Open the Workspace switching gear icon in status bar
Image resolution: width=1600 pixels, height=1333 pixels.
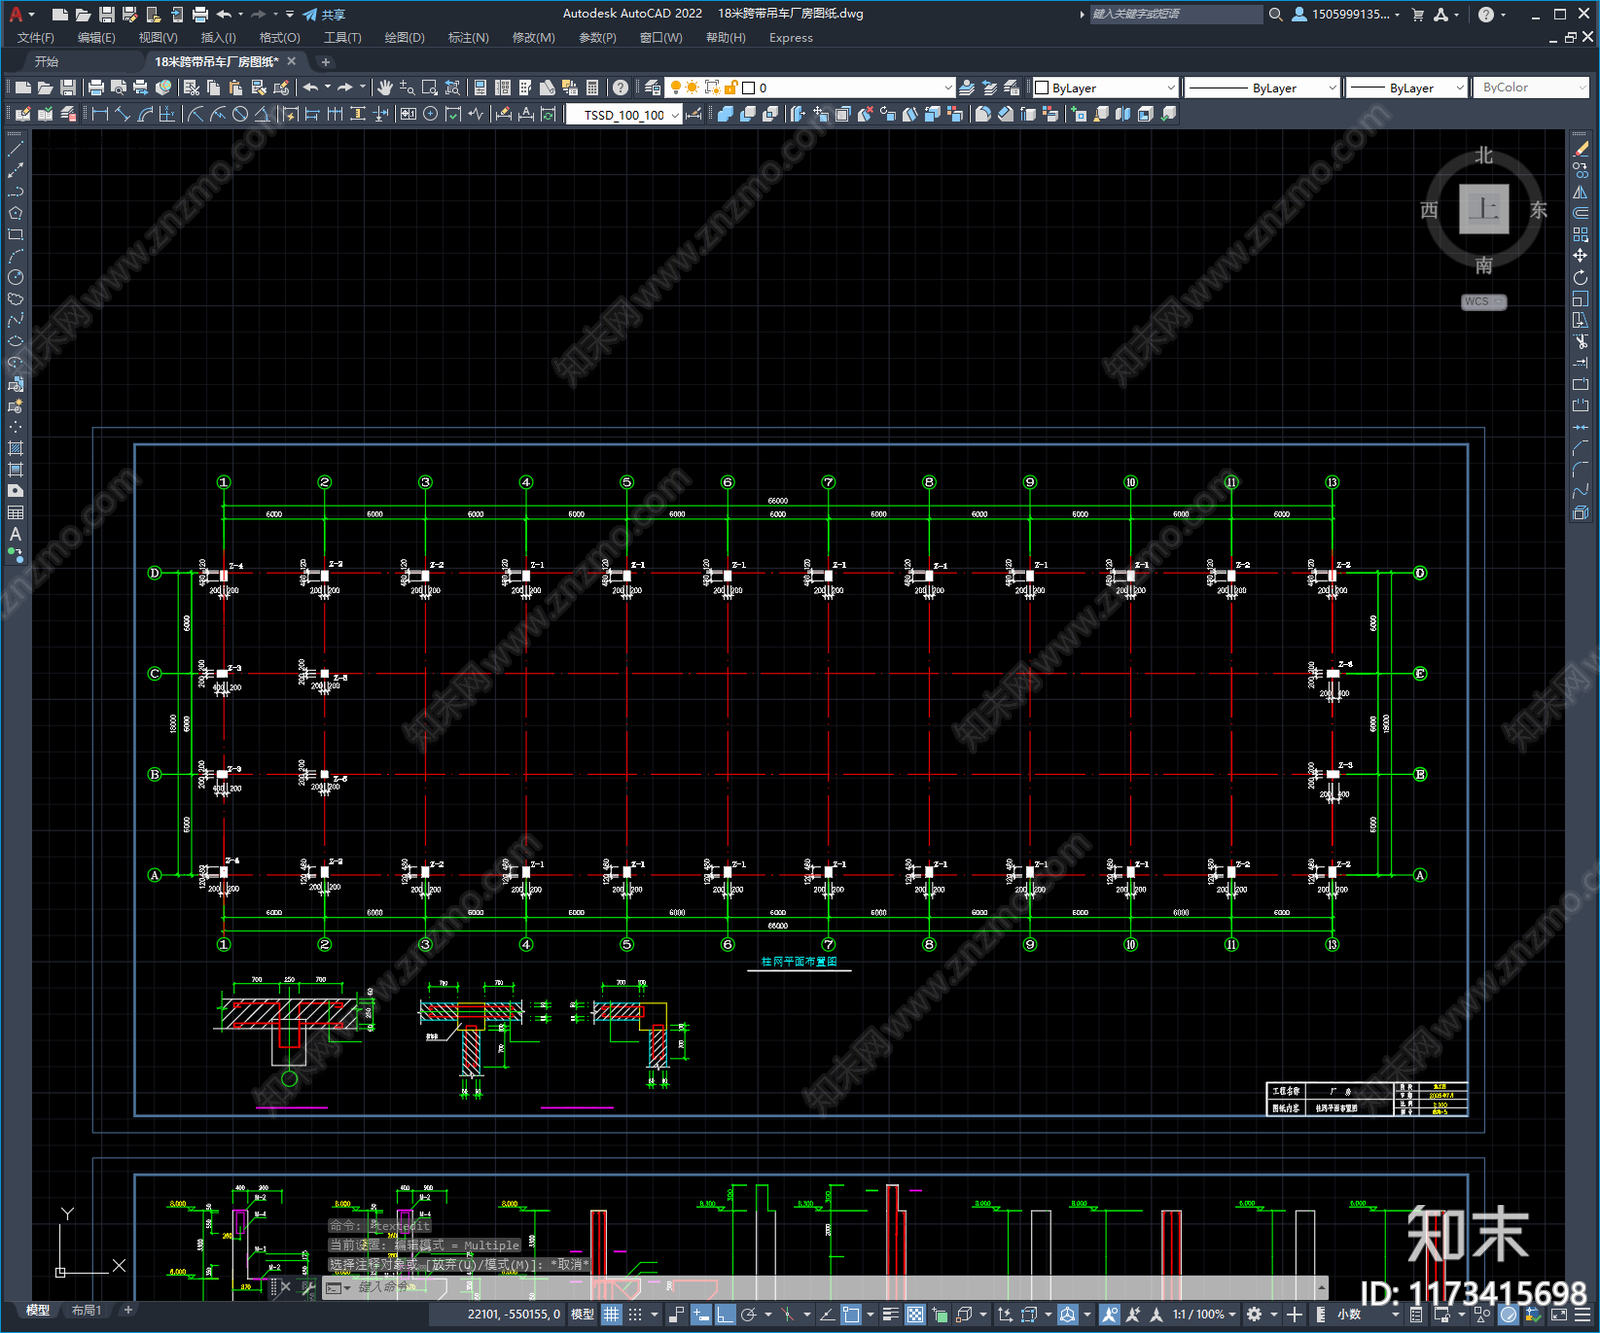[x=1254, y=1314]
